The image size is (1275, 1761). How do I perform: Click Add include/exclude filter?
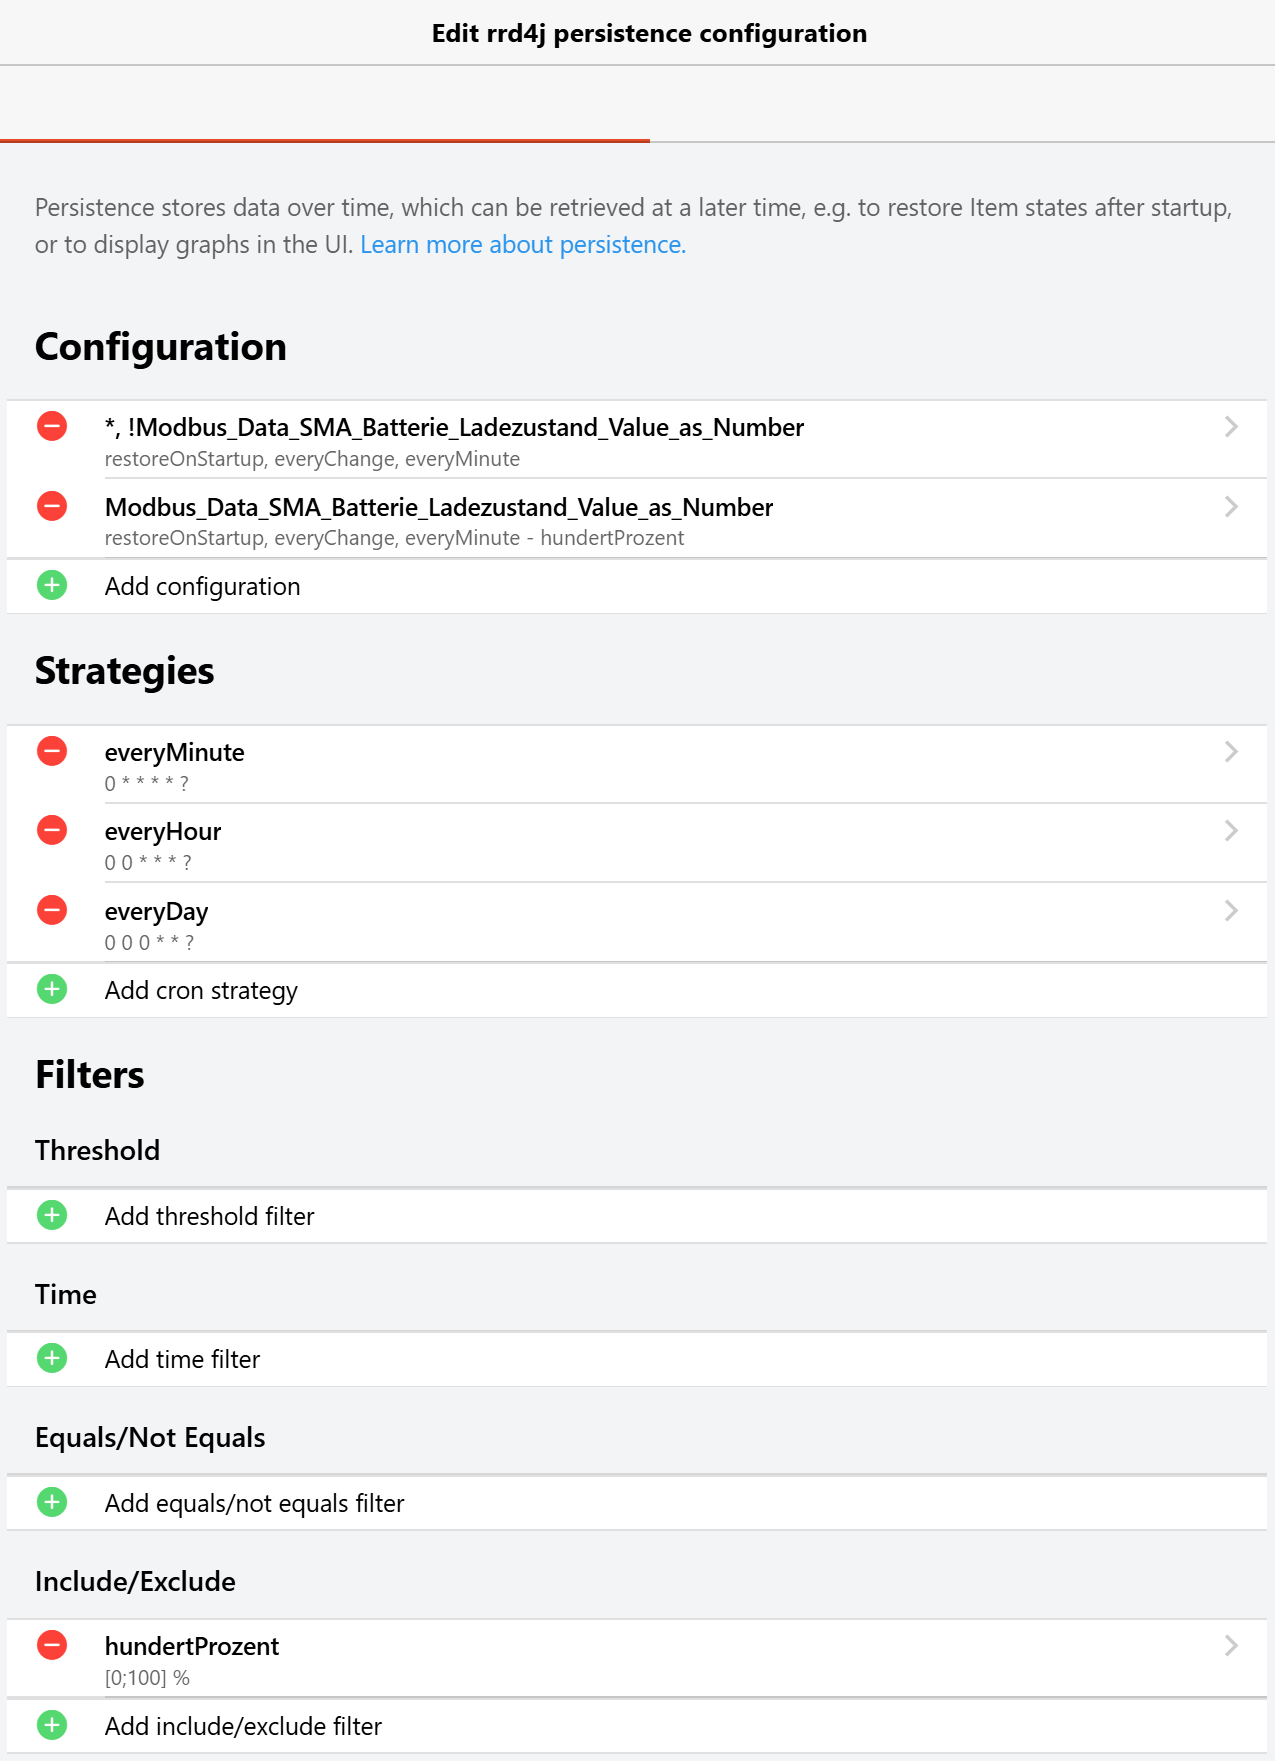[x=243, y=1726]
